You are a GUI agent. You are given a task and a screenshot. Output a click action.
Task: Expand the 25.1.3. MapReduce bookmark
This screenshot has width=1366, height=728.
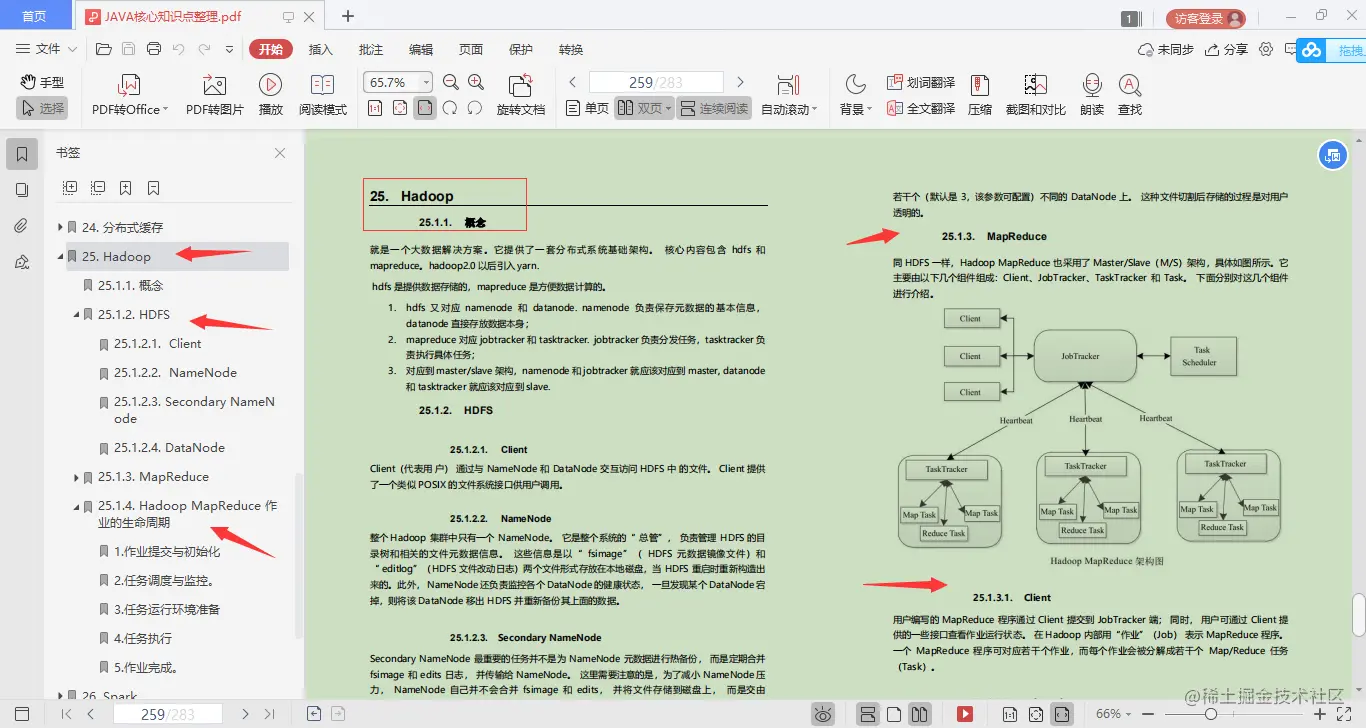[77, 477]
